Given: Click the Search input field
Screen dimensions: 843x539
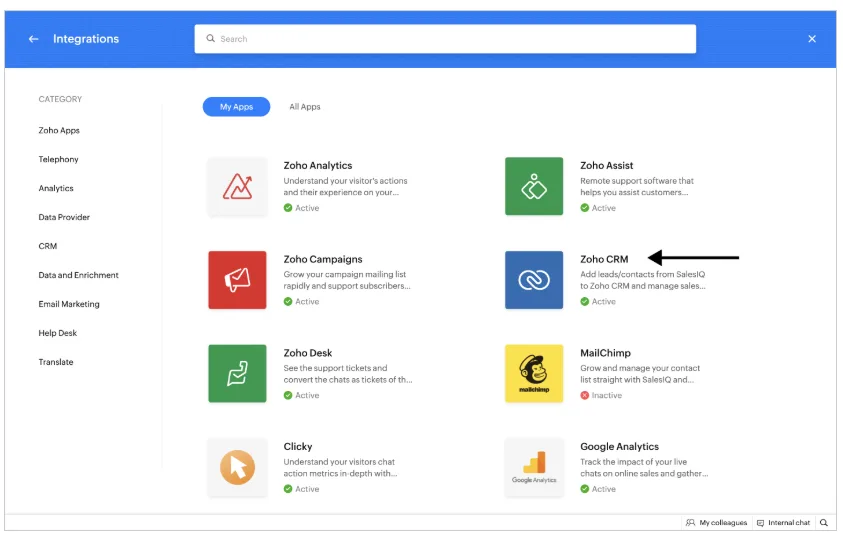Looking at the screenshot, I should 445,39.
